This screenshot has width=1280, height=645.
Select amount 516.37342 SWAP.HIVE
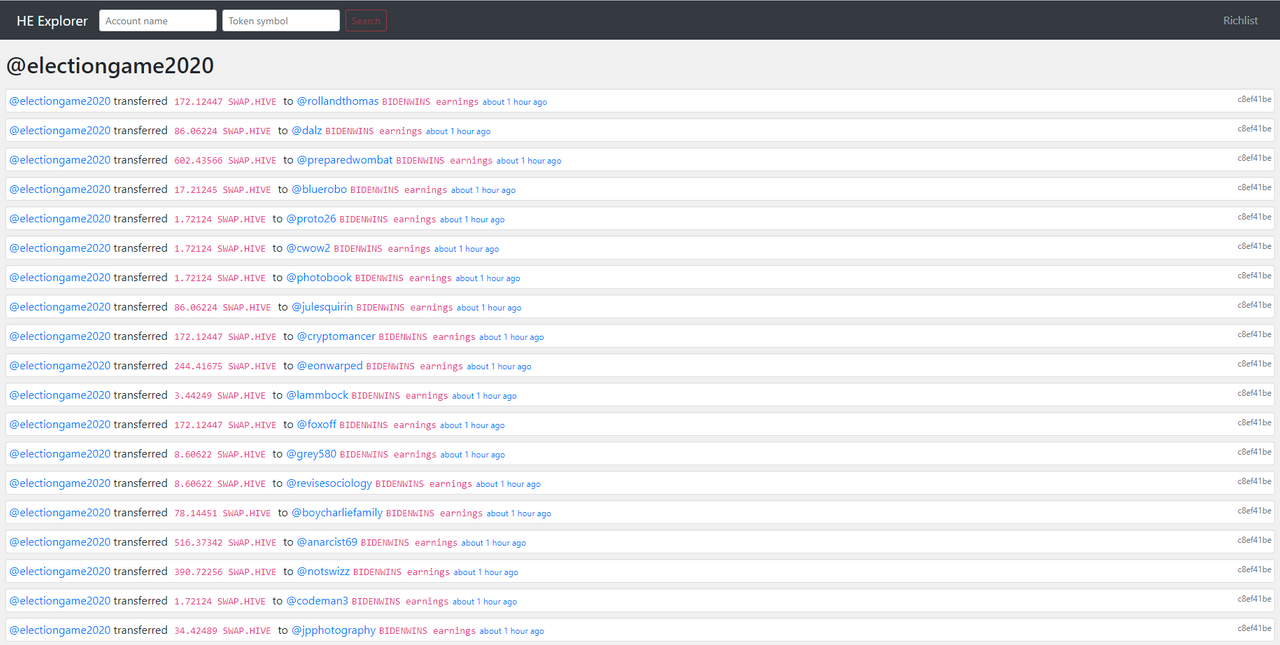coord(225,543)
